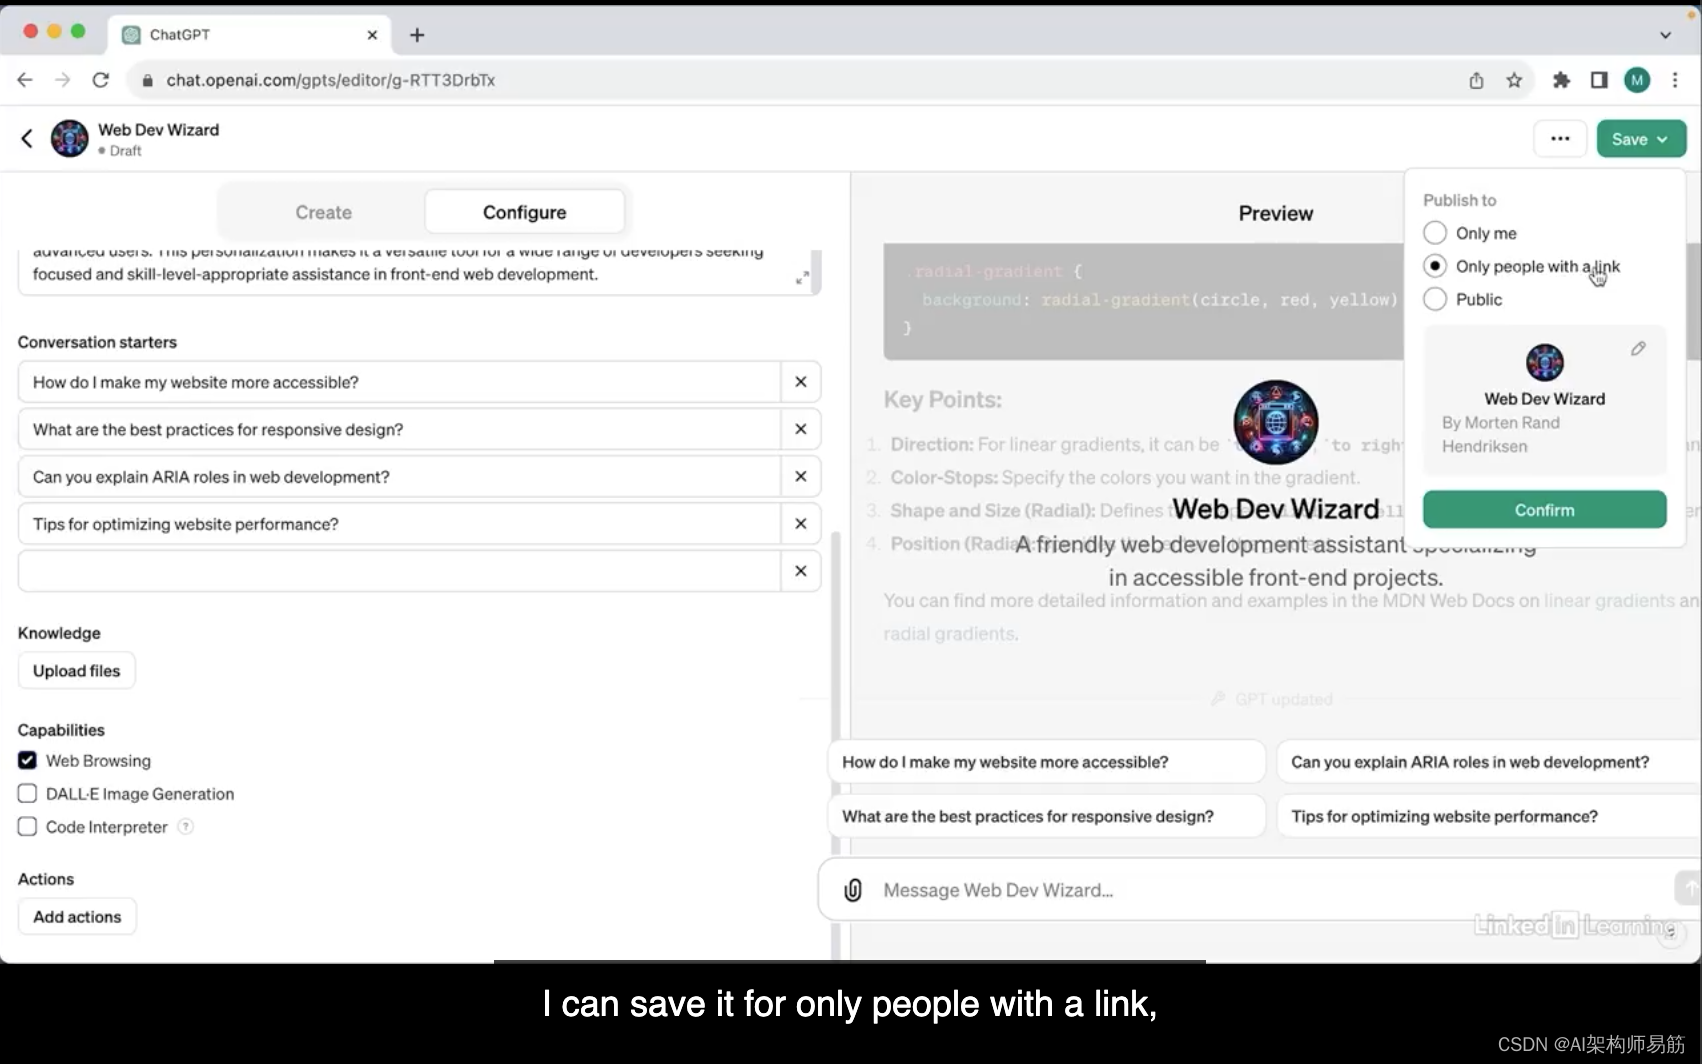Open the Chrome profile avatar M
This screenshot has width=1702, height=1064.
click(x=1637, y=80)
